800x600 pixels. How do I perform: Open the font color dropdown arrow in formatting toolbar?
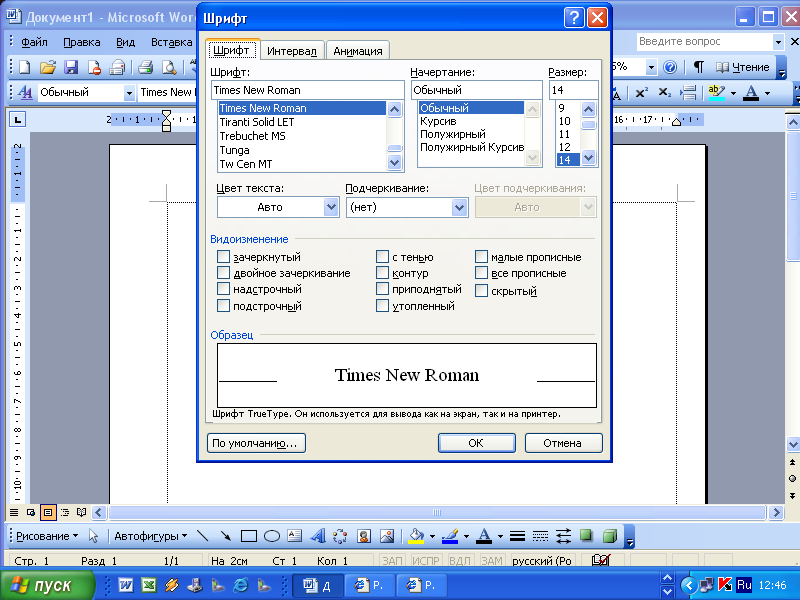pyautogui.click(x=767, y=93)
